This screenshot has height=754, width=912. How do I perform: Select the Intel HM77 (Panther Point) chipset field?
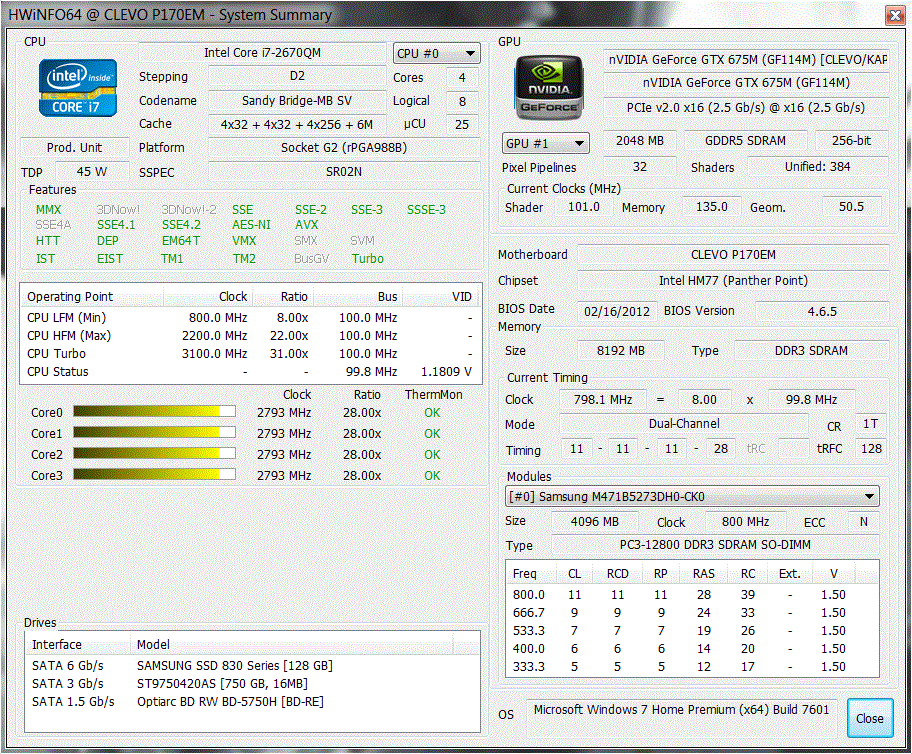click(x=733, y=280)
